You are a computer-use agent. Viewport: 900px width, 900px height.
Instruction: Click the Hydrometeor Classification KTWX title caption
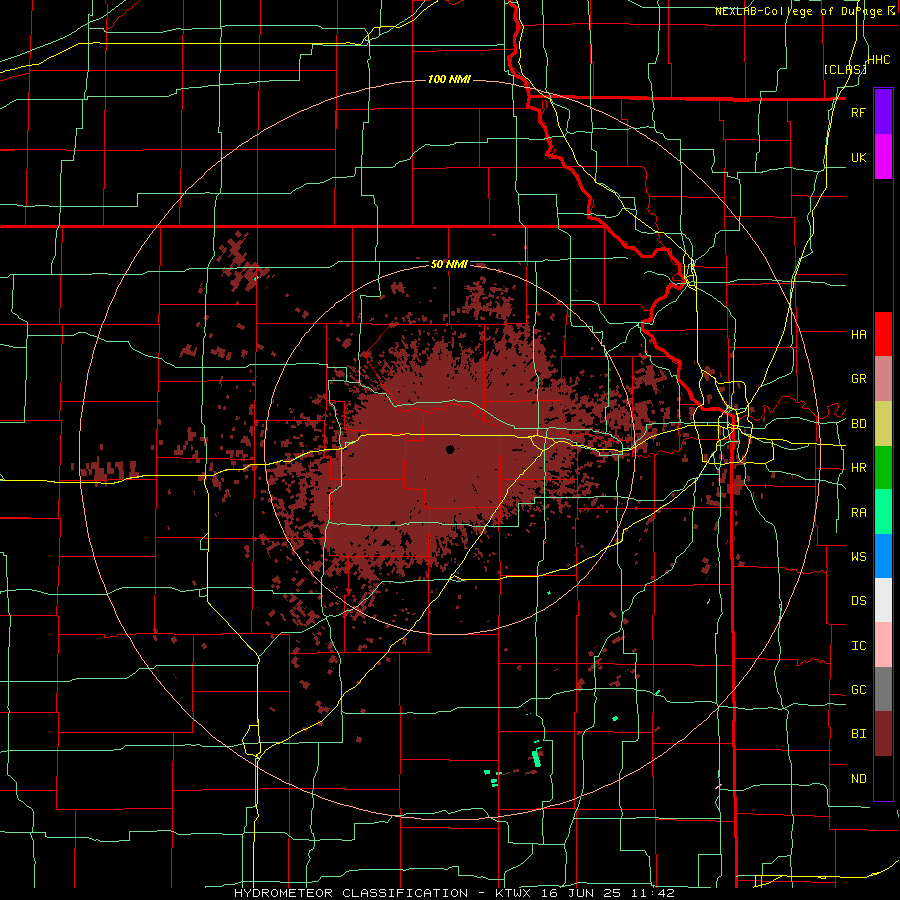click(454, 893)
